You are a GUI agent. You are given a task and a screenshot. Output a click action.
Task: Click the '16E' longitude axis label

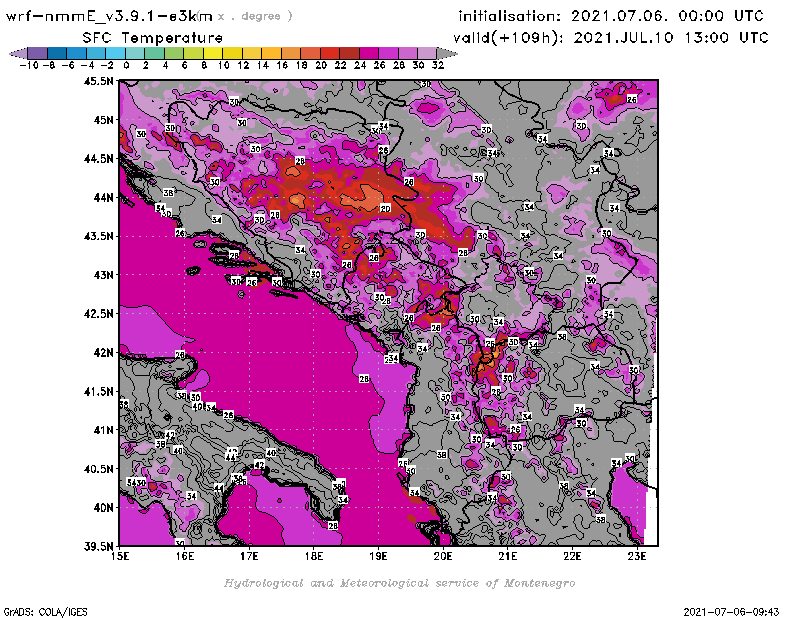[185, 556]
